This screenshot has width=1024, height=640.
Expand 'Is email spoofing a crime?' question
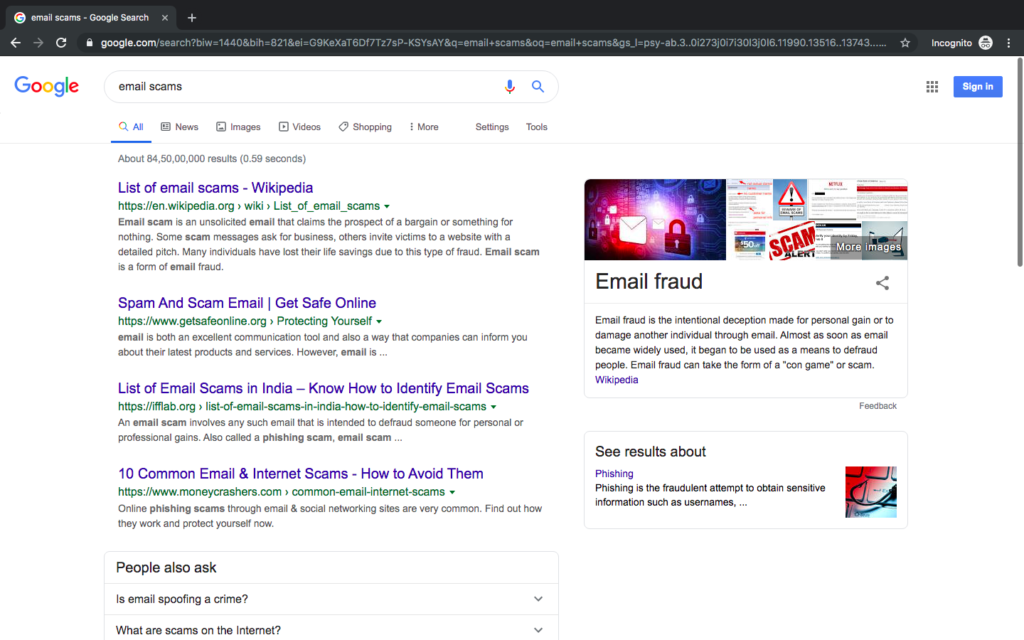point(331,599)
